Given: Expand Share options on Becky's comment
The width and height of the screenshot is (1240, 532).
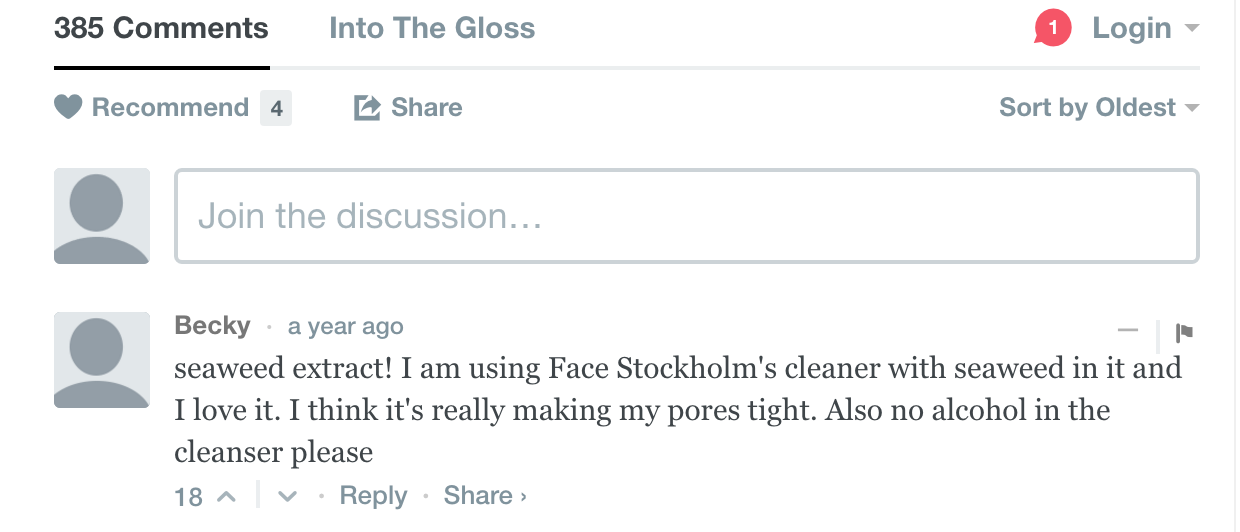Looking at the screenshot, I should (x=485, y=496).
